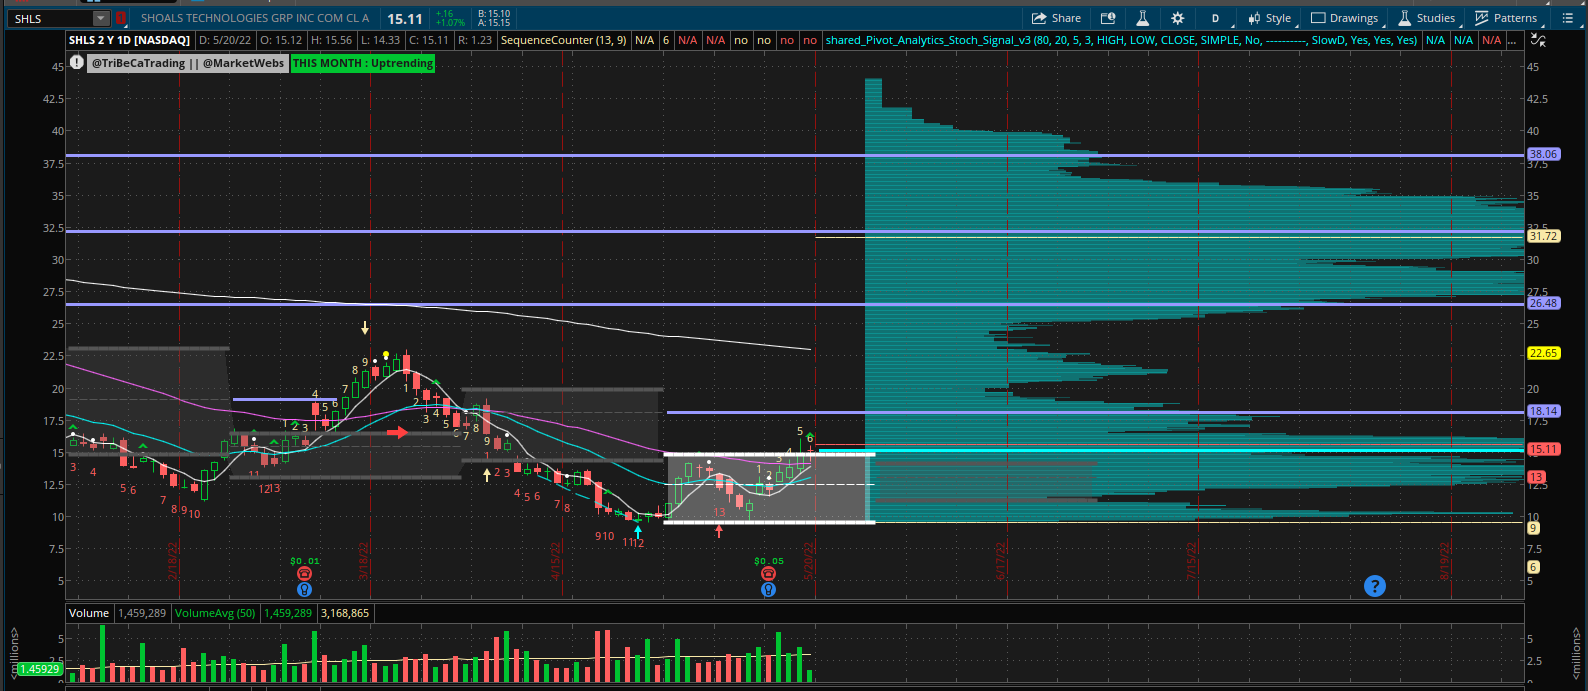
Task: Open the Drawings menu
Action: [1346, 18]
